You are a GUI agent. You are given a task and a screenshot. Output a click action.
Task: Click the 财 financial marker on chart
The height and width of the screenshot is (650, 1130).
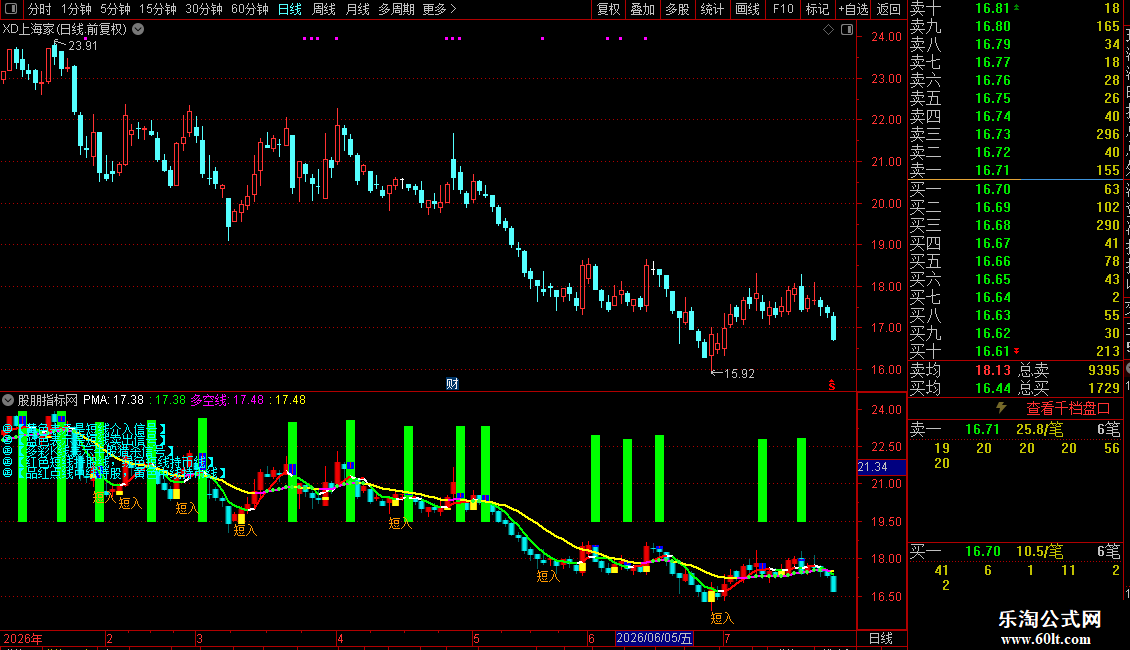click(x=452, y=383)
